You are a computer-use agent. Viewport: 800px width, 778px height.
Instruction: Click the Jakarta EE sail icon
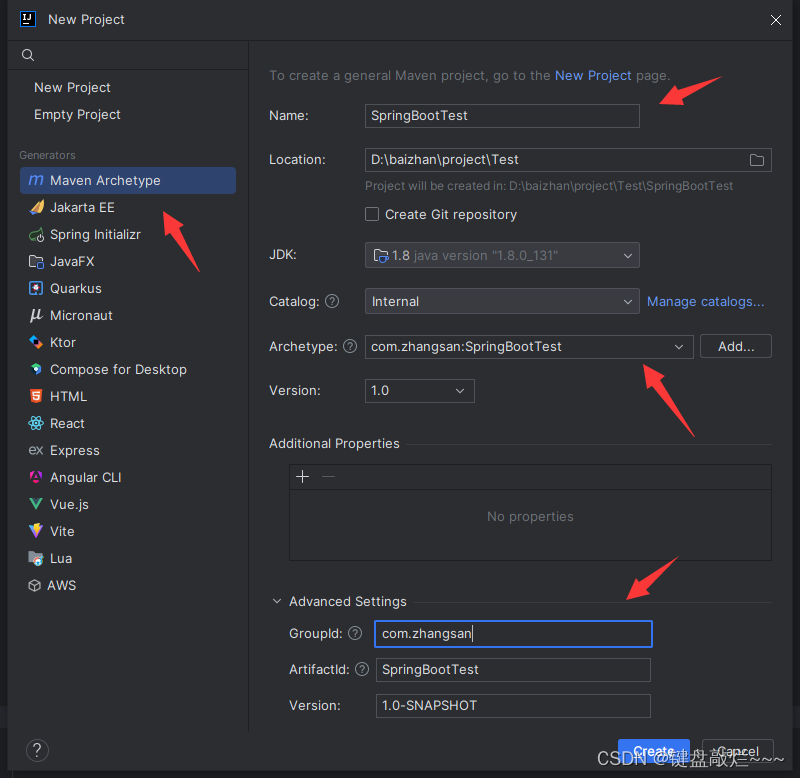pyautogui.click(x=36, y=207)
